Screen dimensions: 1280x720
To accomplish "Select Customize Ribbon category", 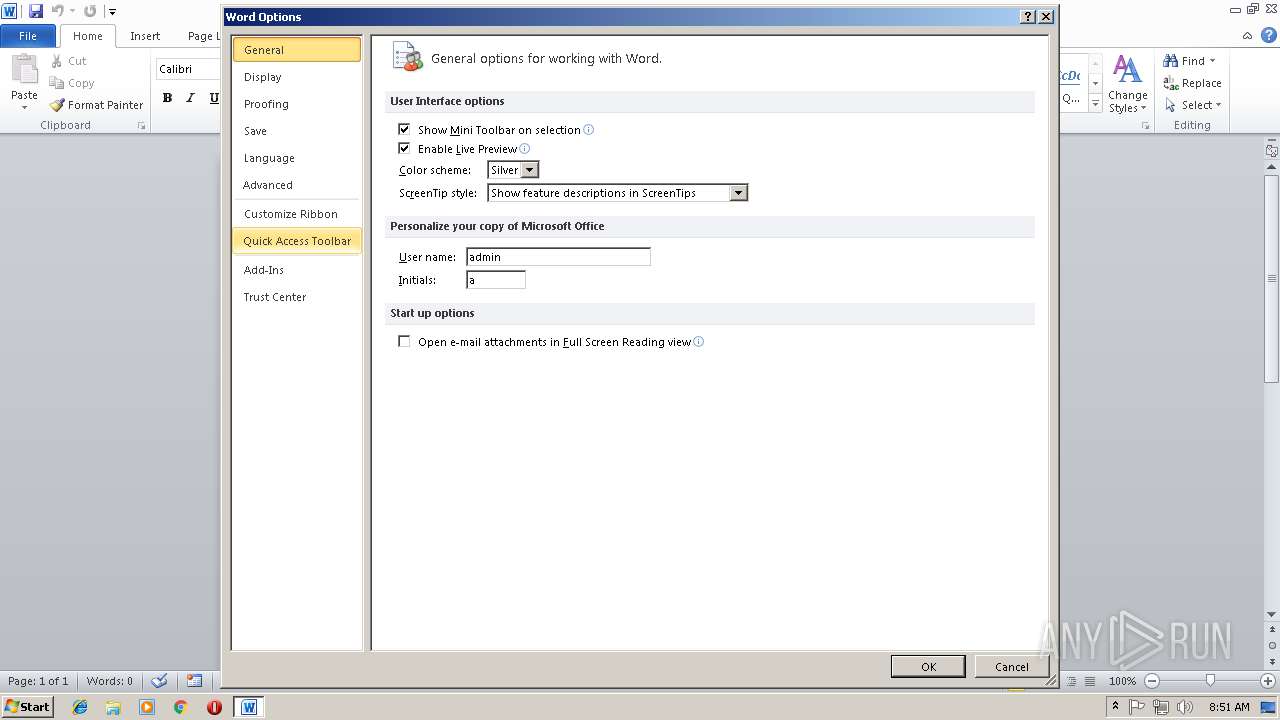I will [297, 214].
